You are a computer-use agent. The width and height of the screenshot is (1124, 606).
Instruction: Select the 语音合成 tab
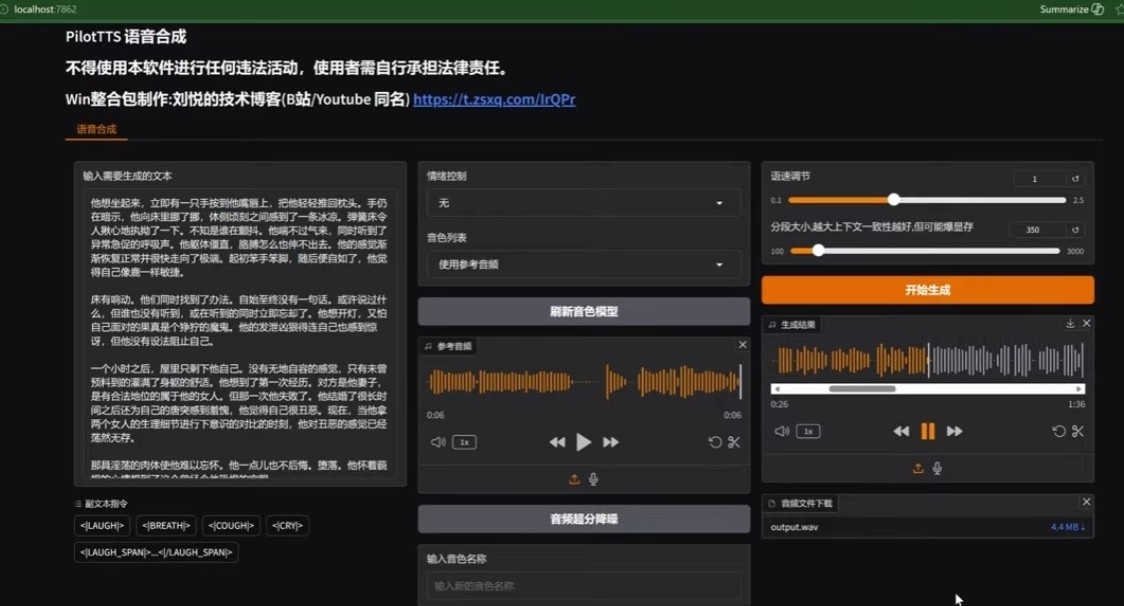pos(96,129)
